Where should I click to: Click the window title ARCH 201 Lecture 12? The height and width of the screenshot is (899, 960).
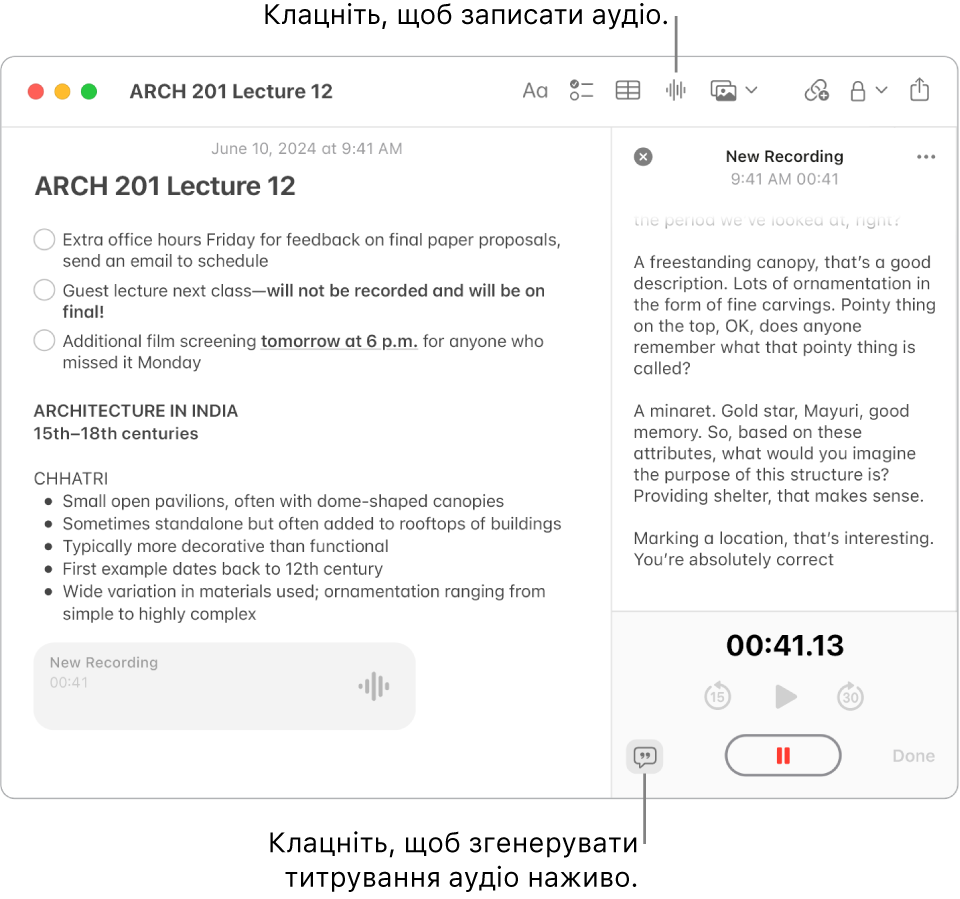click(x=231, y=91)
